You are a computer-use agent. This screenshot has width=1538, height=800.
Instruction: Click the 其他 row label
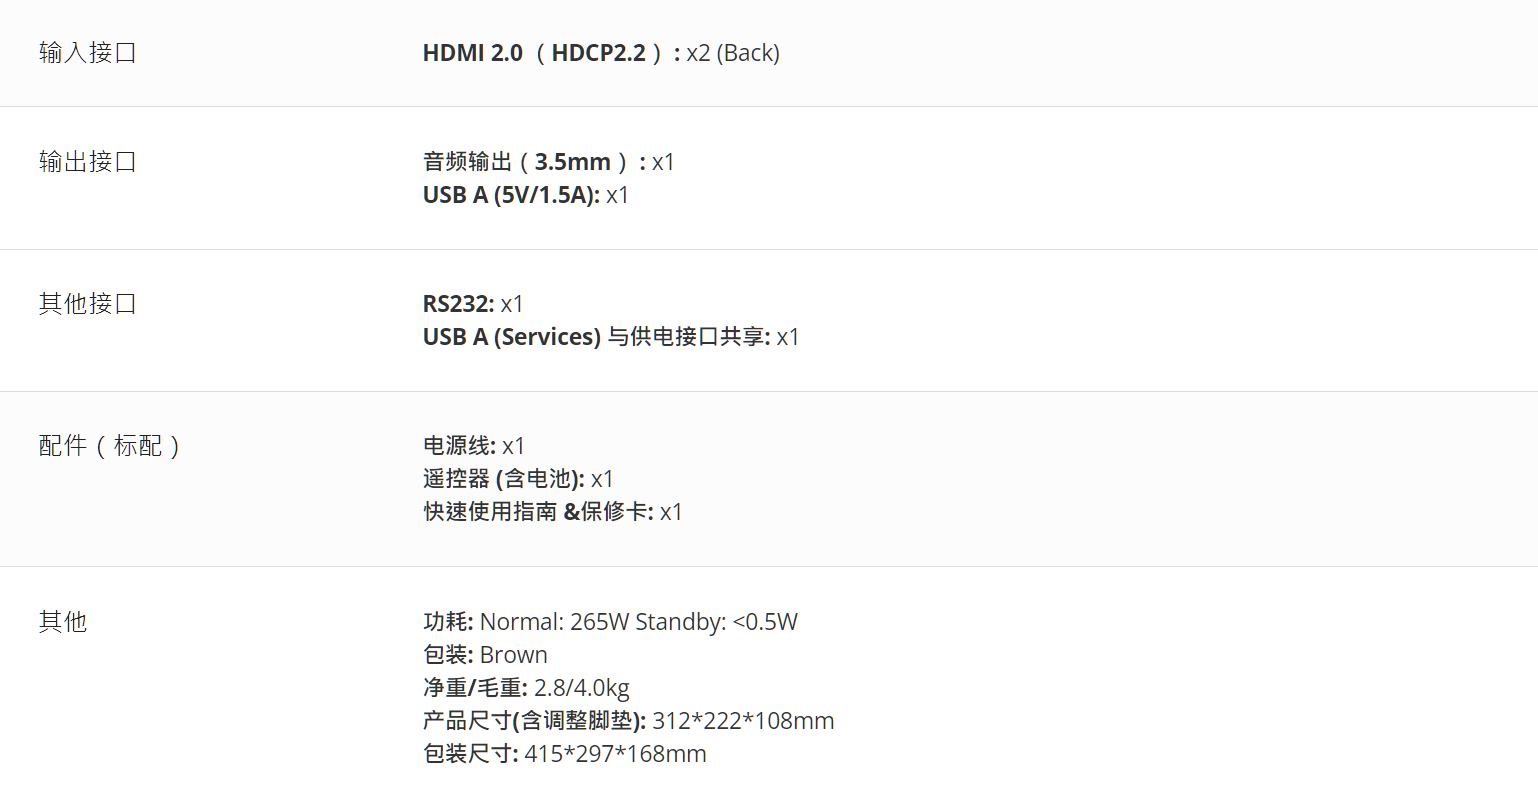tap(63, 622)
